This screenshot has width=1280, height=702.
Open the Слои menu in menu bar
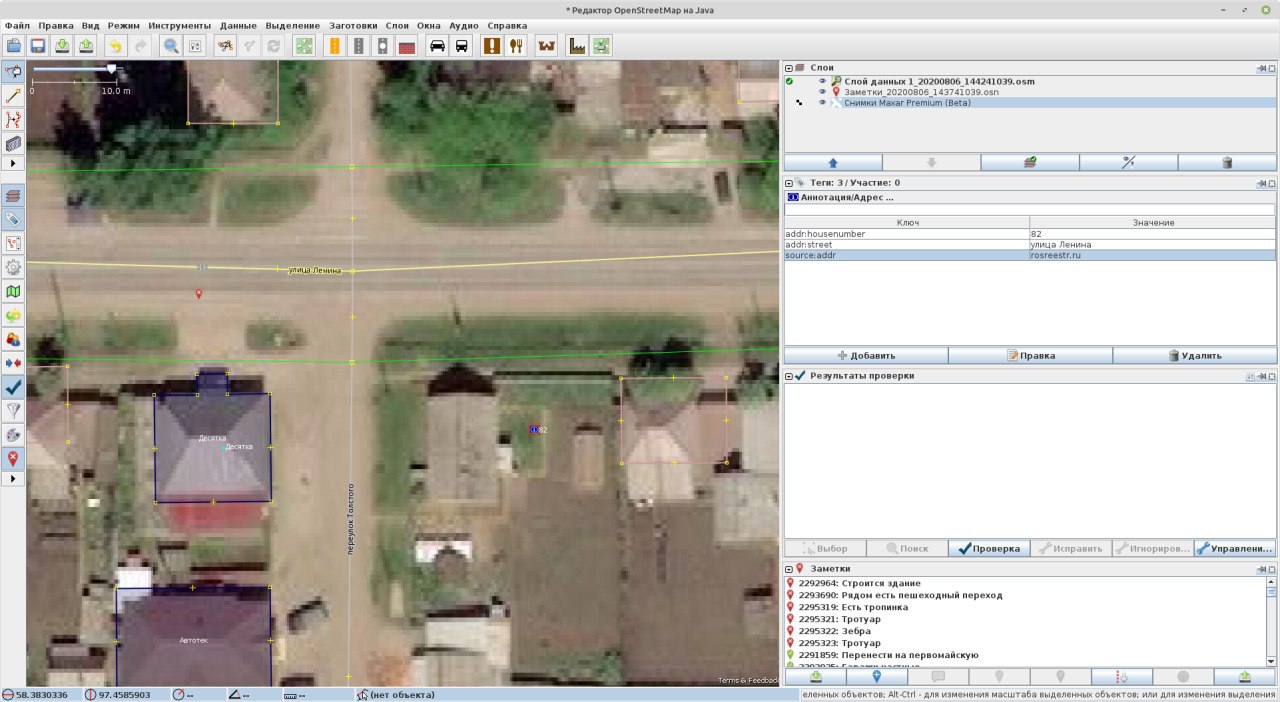397,25
